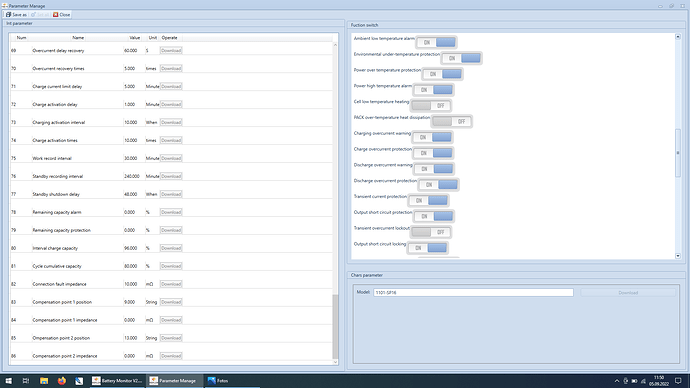Click the Save as toolbar button
This screenshot has height=388, width=690.
click(x=16, y=15)
